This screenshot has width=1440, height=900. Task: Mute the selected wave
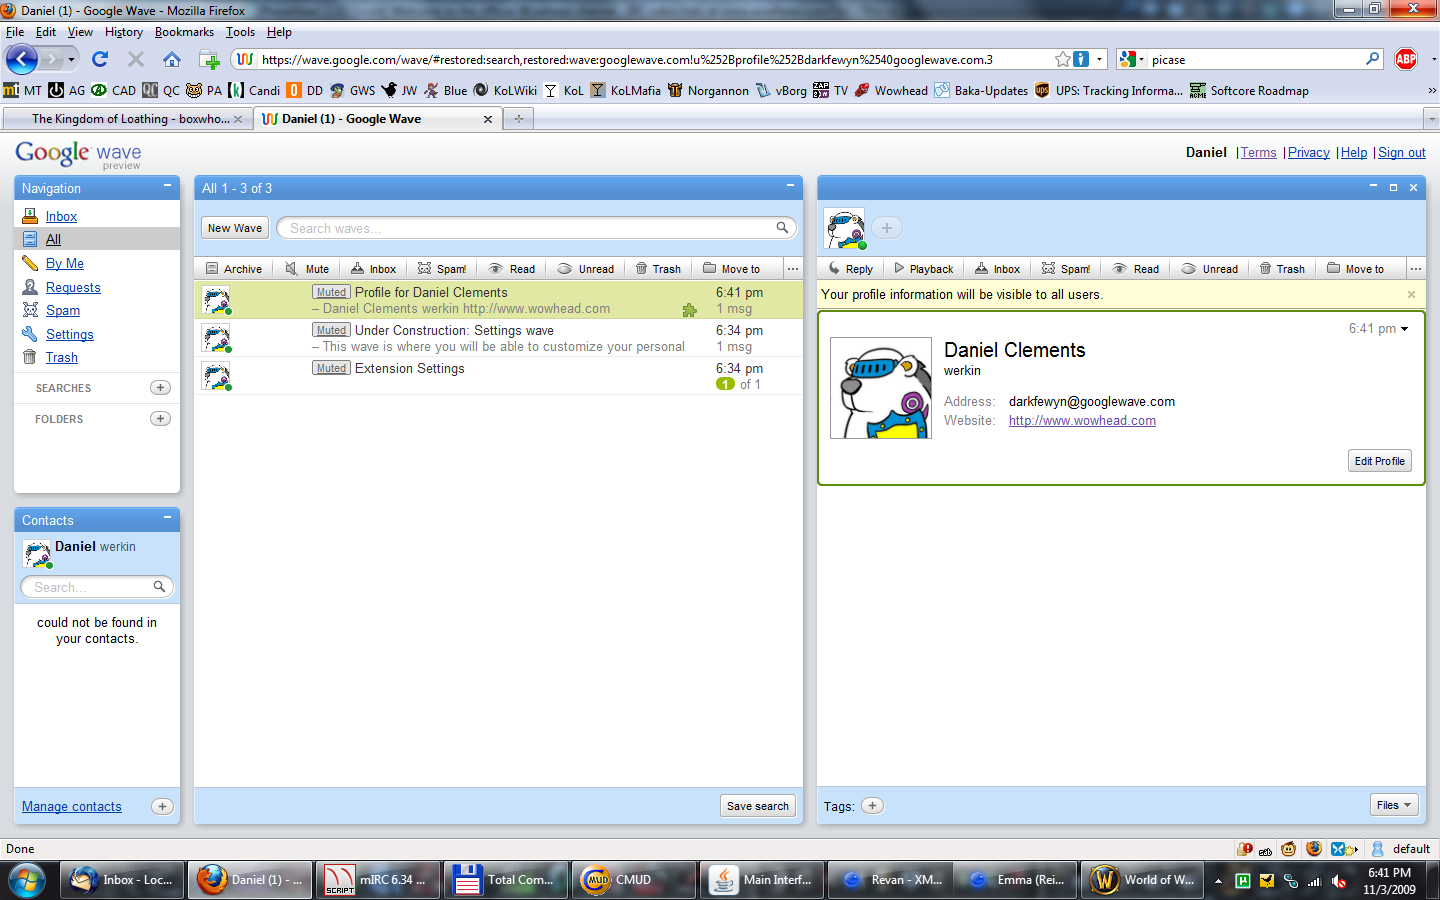pyautogui.click(x=307, y=269)
